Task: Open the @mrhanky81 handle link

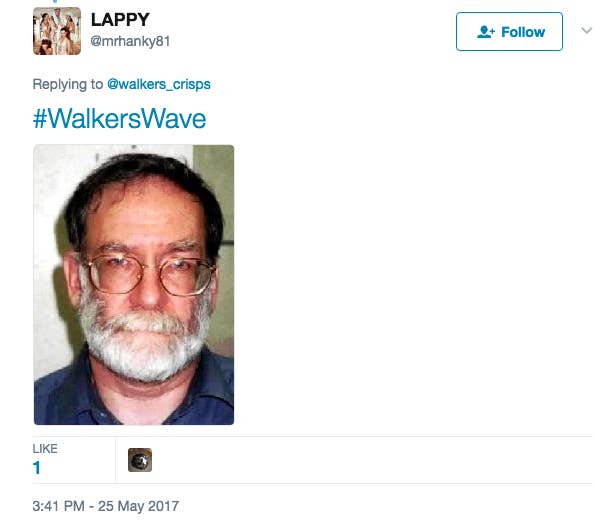Action: pos(130,41)
